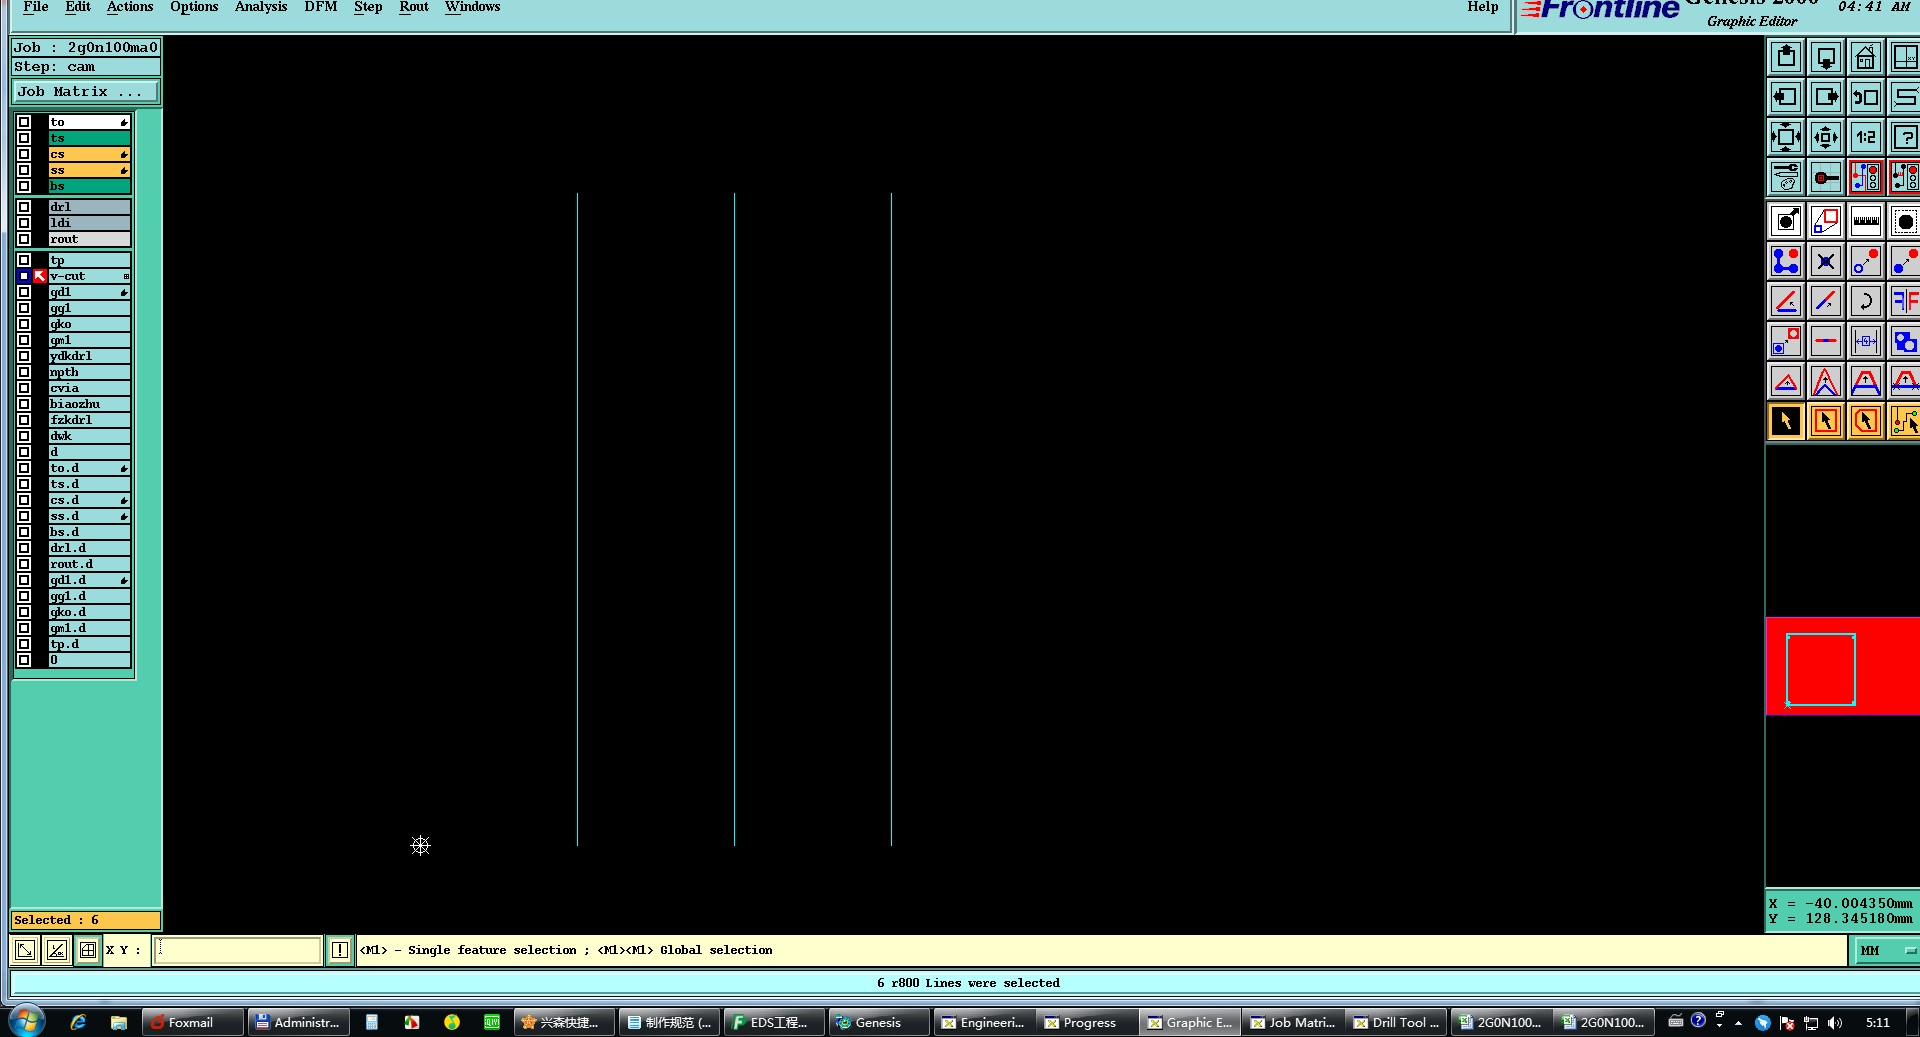Click the pan-left view icon
Viewport: 1920px width, 1037px height.
1786,98
